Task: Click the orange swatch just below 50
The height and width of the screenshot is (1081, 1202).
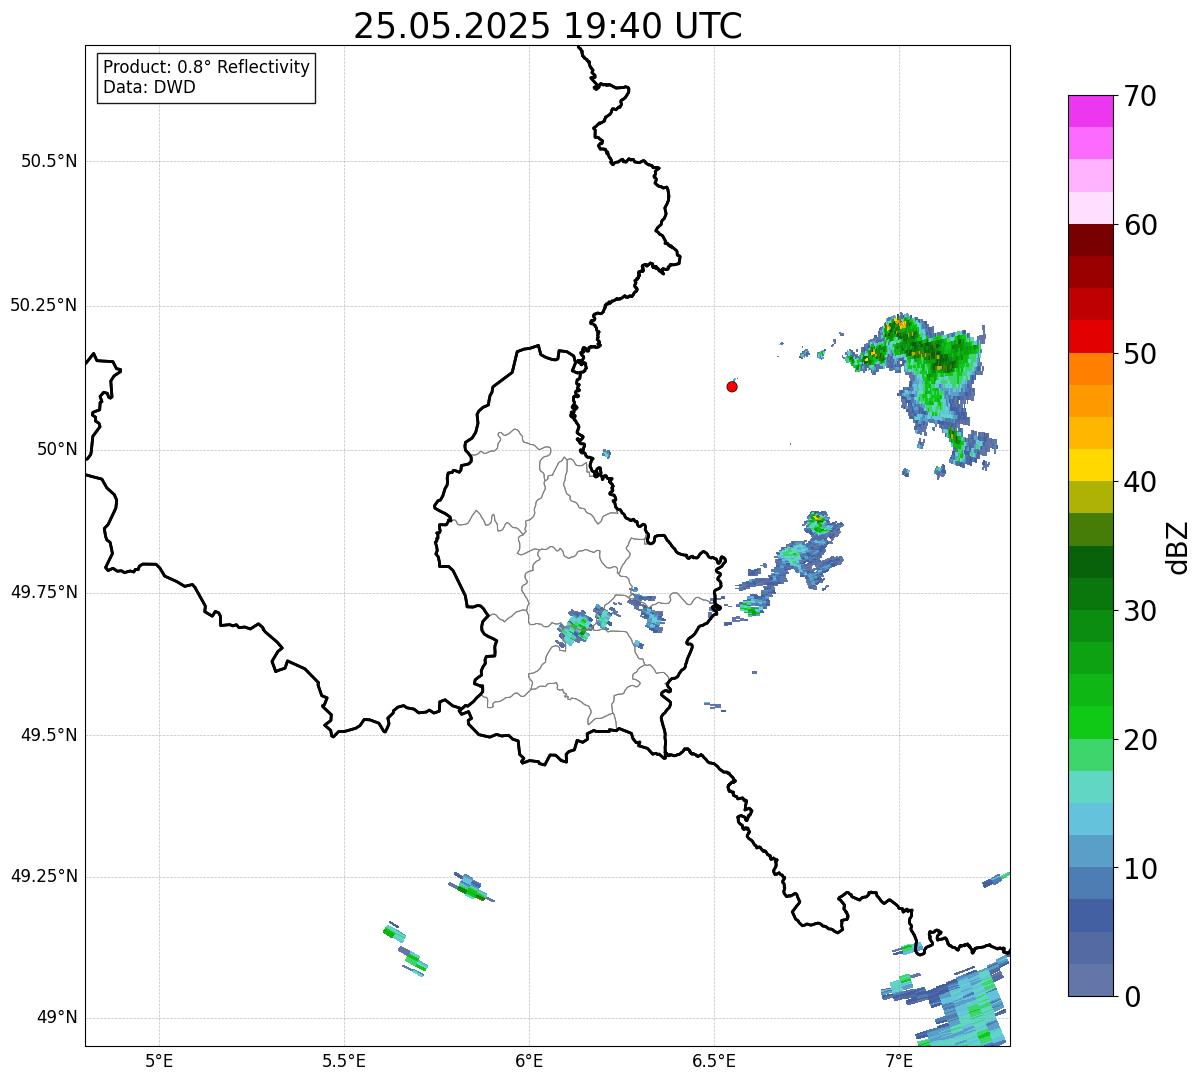Action: [x=1090, y=369]
